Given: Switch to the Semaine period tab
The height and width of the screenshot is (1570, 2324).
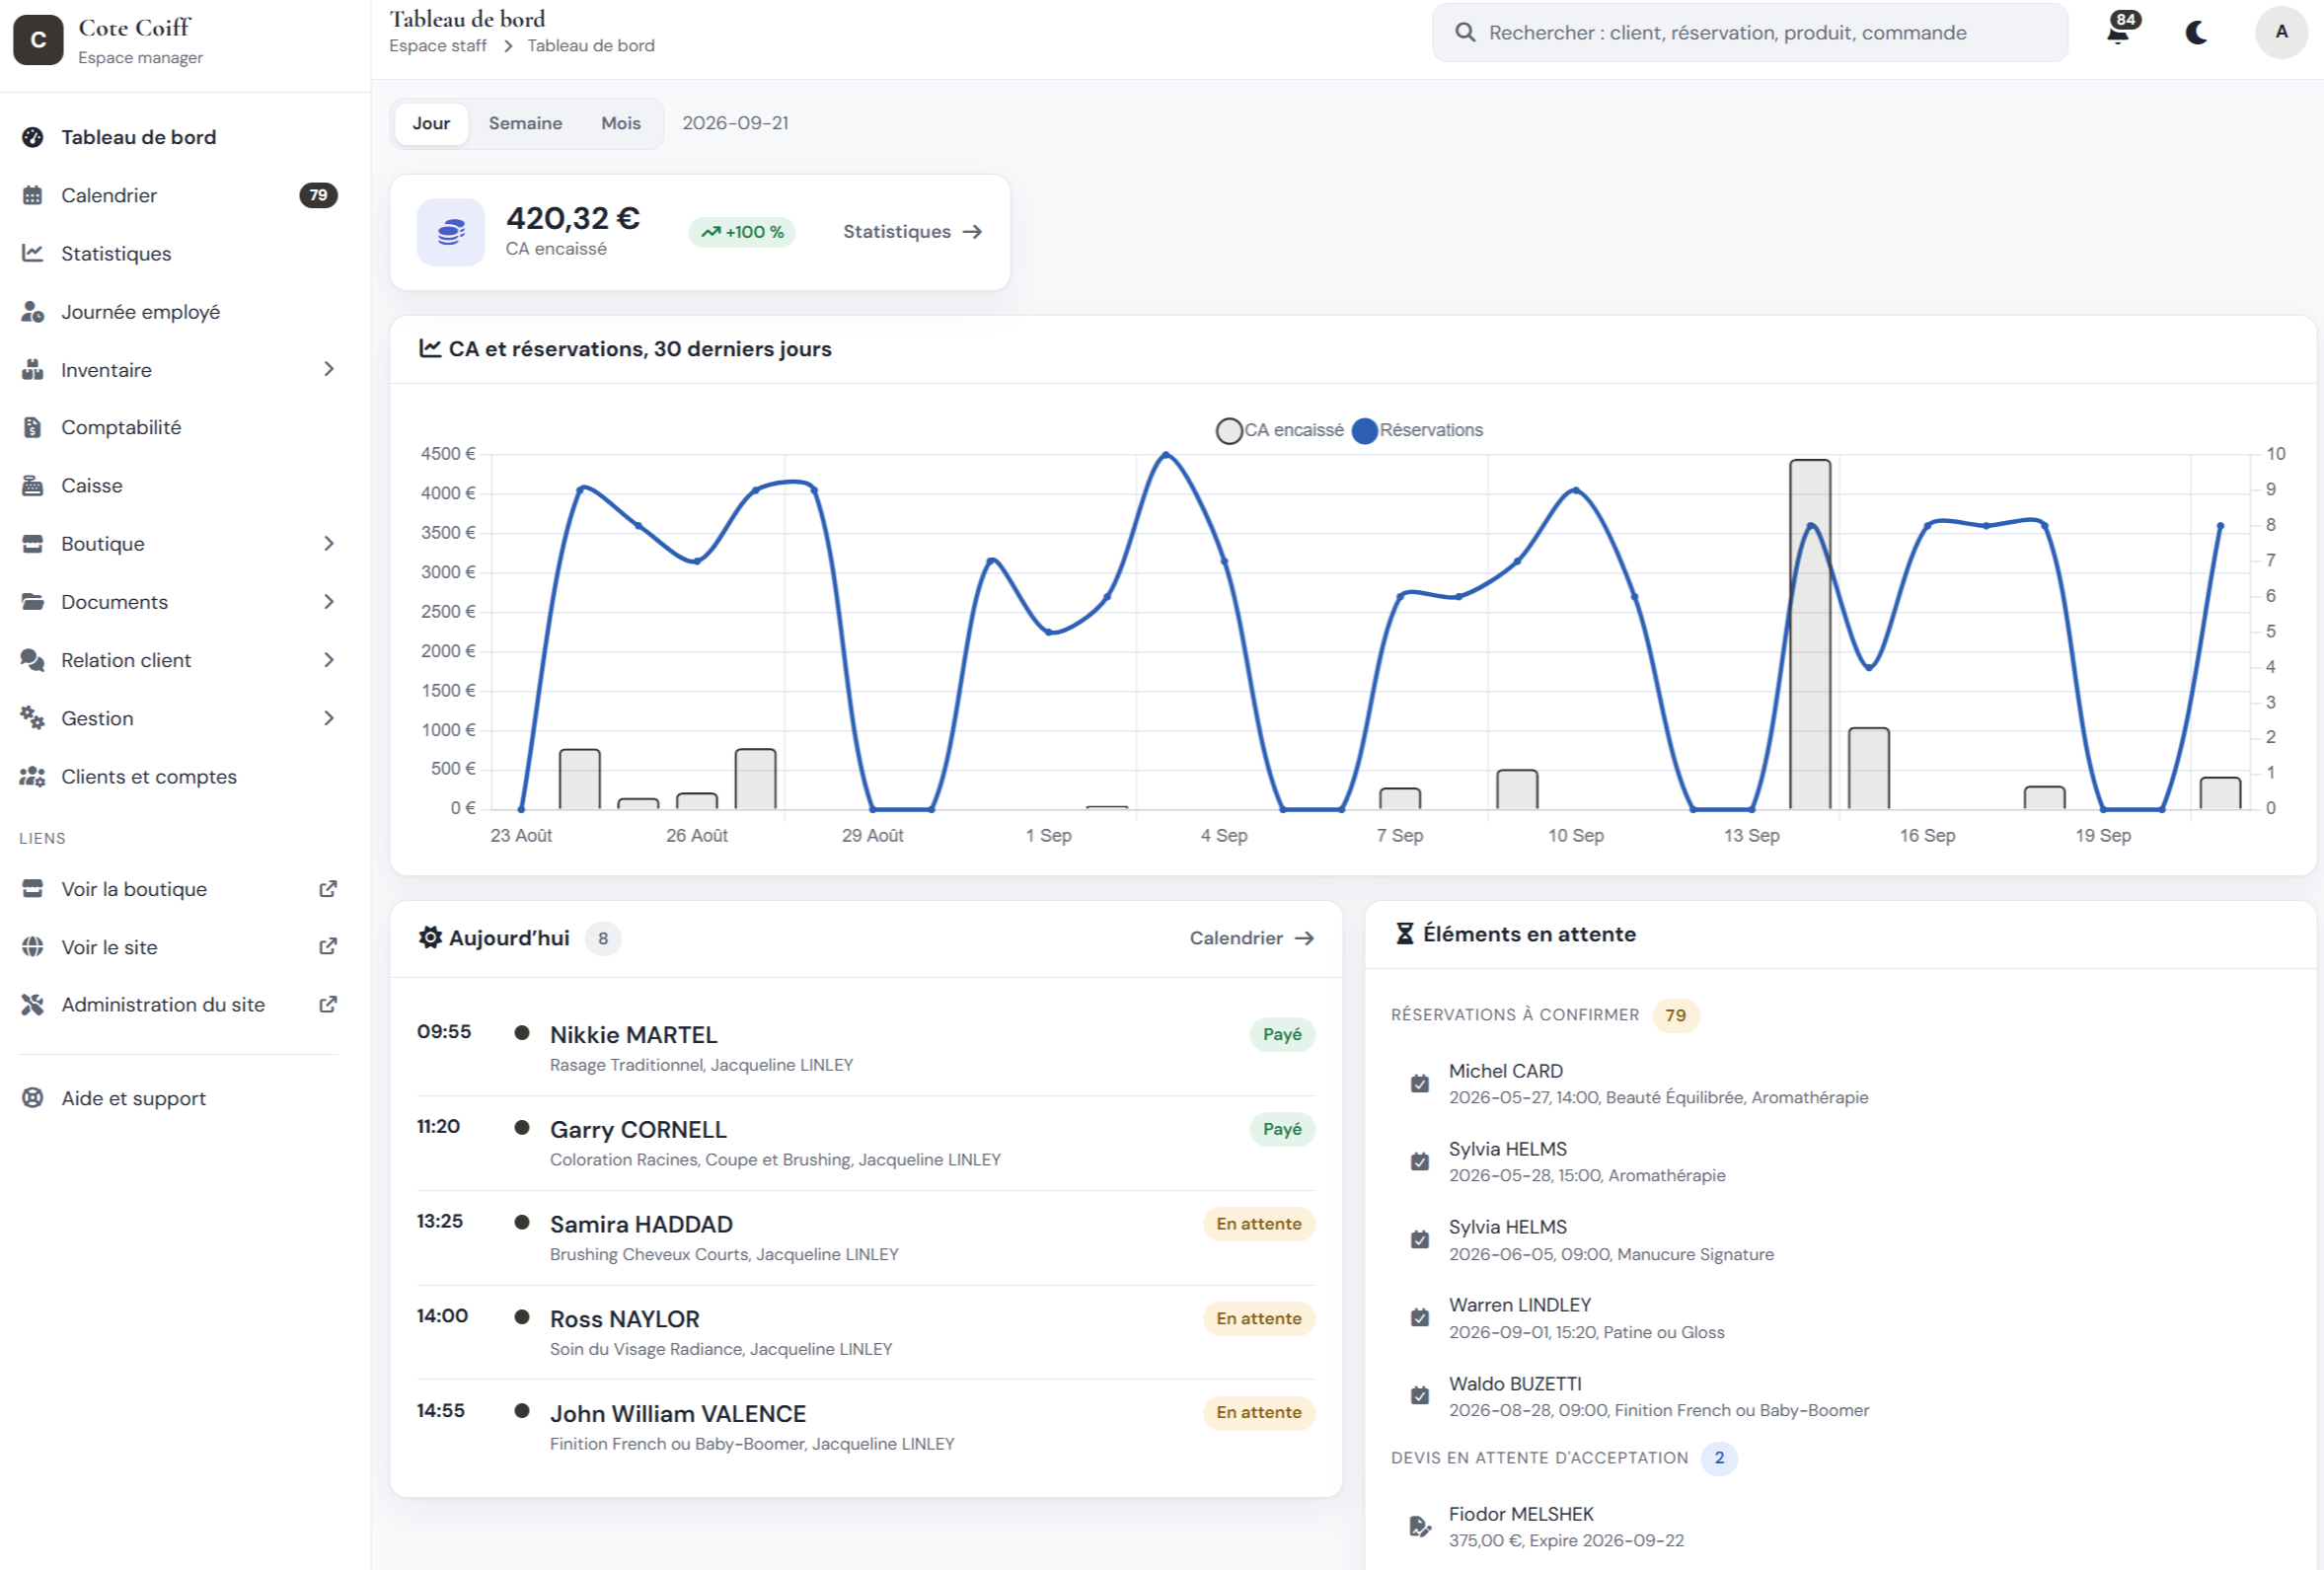Looking at the screenshot, I should click(x=525, y=123).
